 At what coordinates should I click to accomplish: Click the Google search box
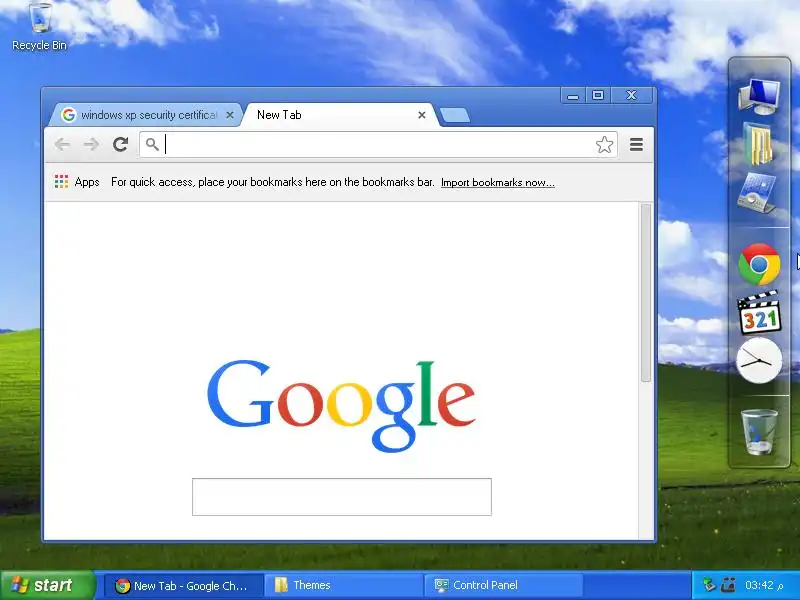(x=342, y=497)
